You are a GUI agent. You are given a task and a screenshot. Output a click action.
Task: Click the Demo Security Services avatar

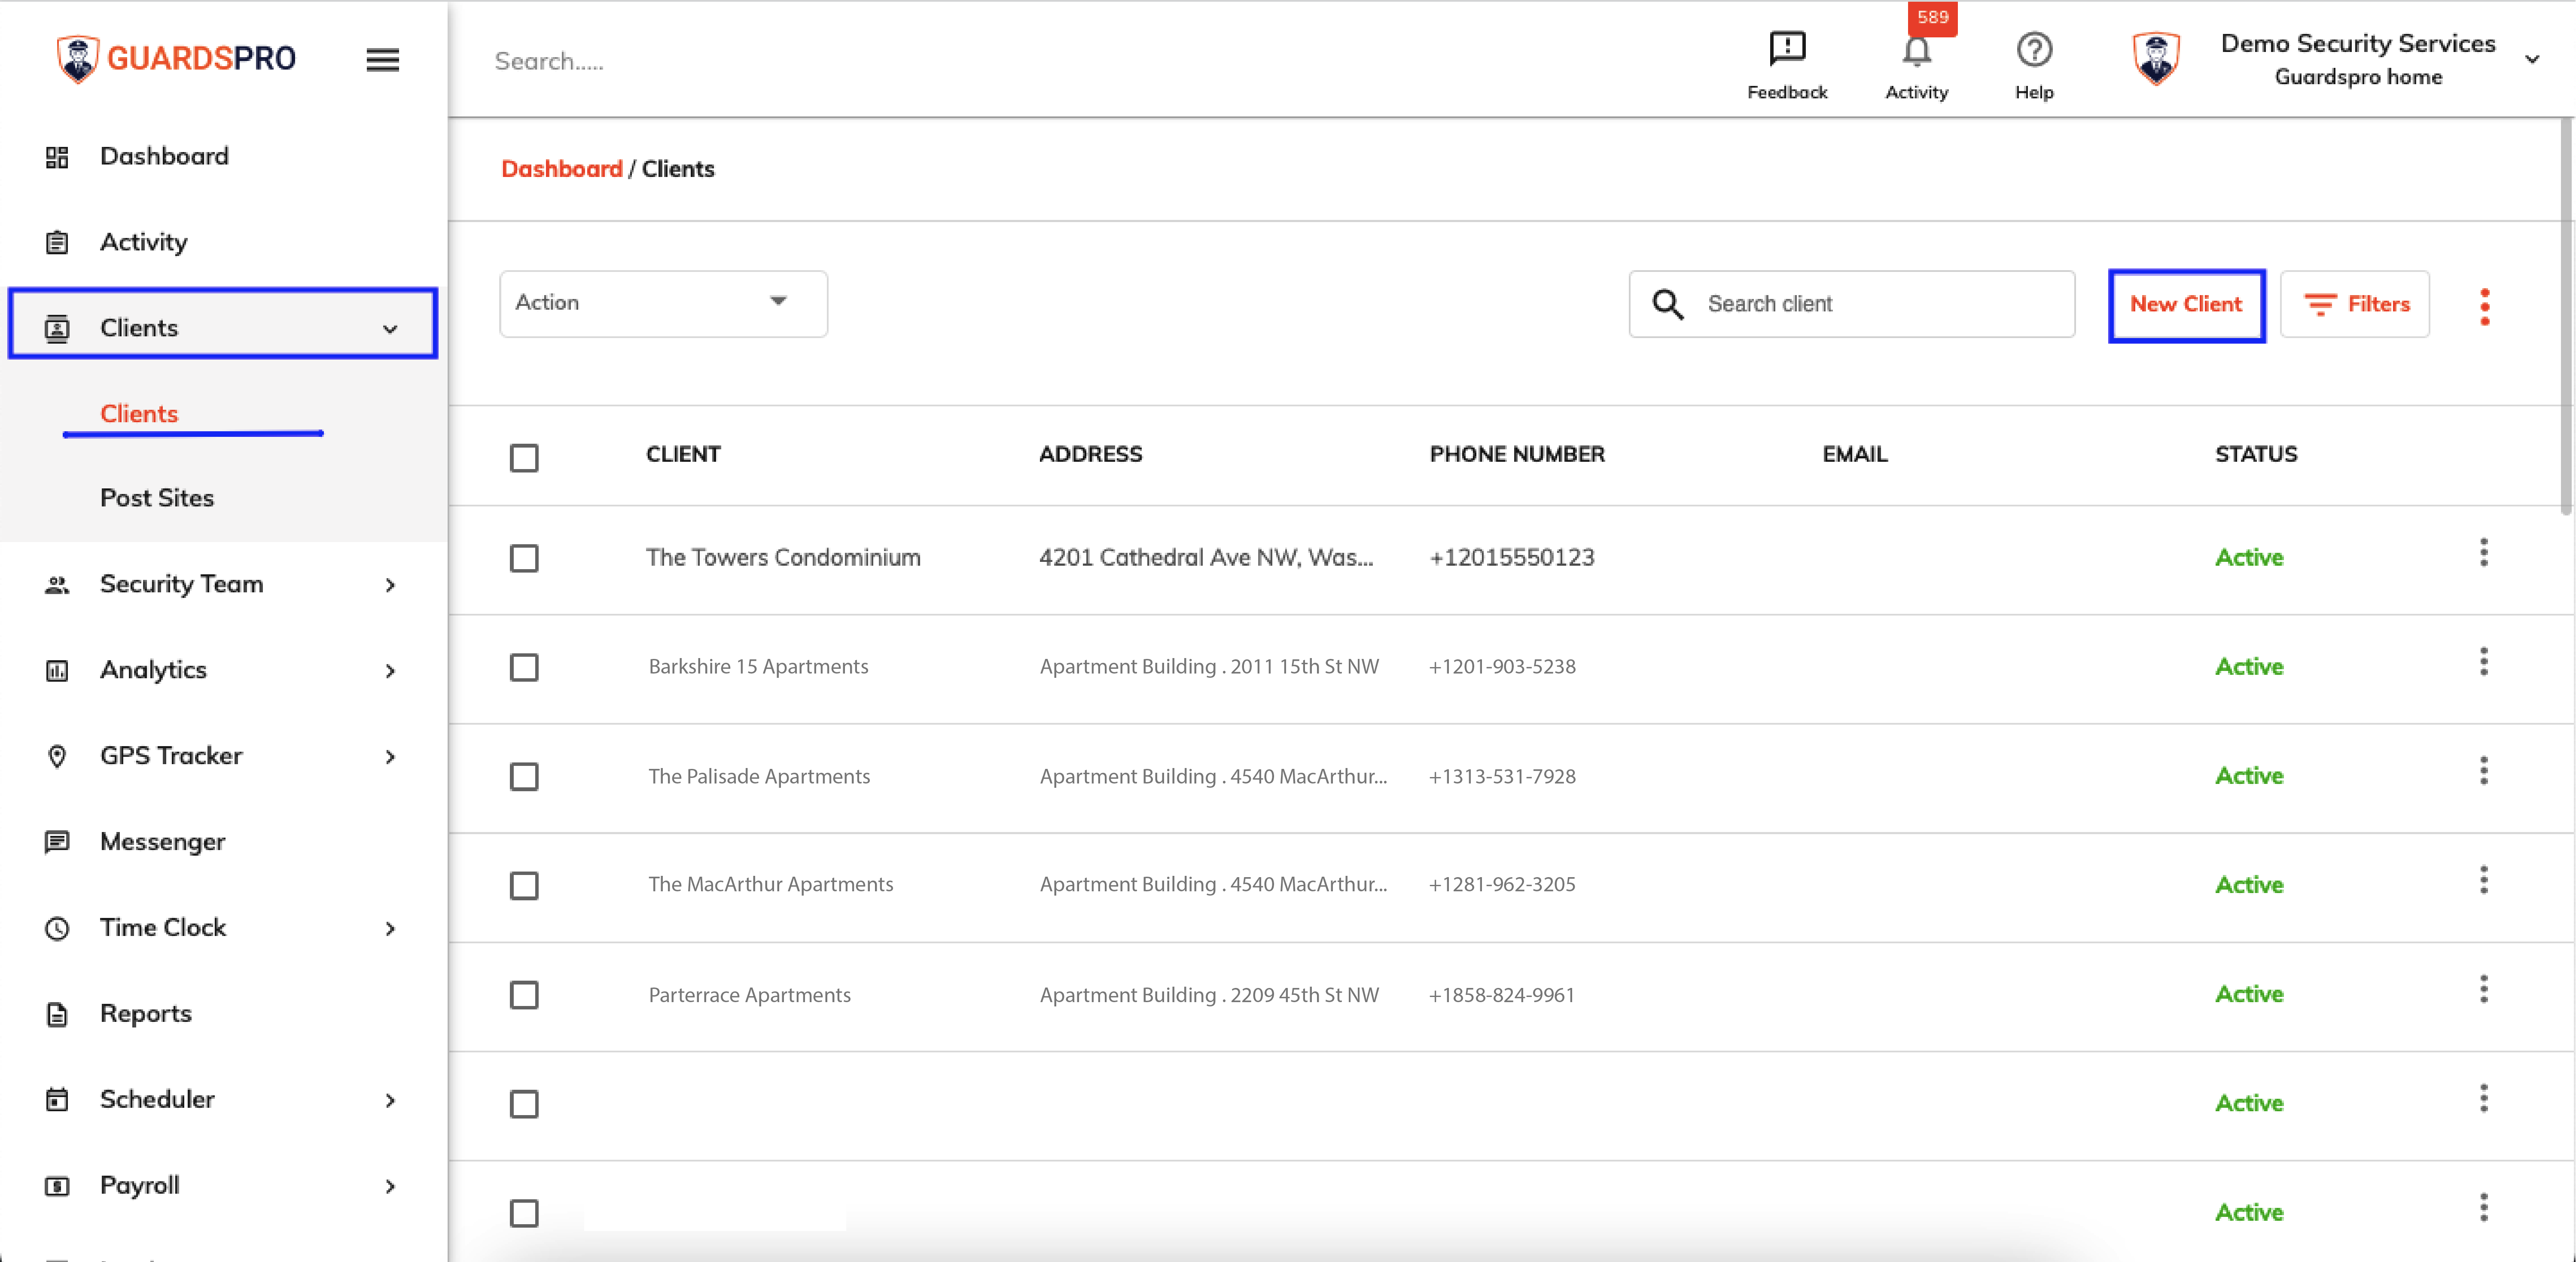(x=2156, y=58)
